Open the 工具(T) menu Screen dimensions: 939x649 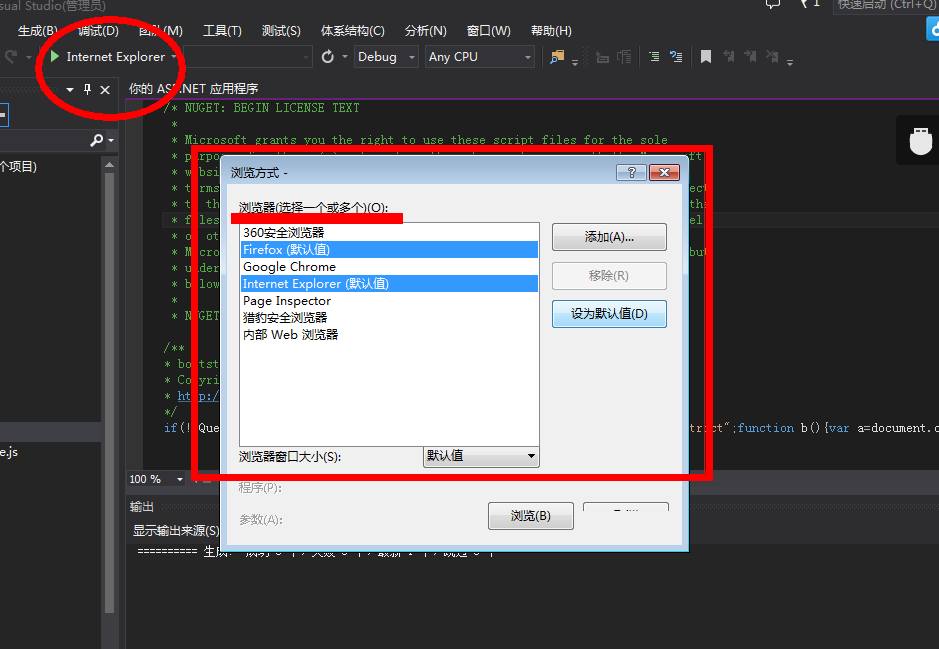[x=222, y=31]
